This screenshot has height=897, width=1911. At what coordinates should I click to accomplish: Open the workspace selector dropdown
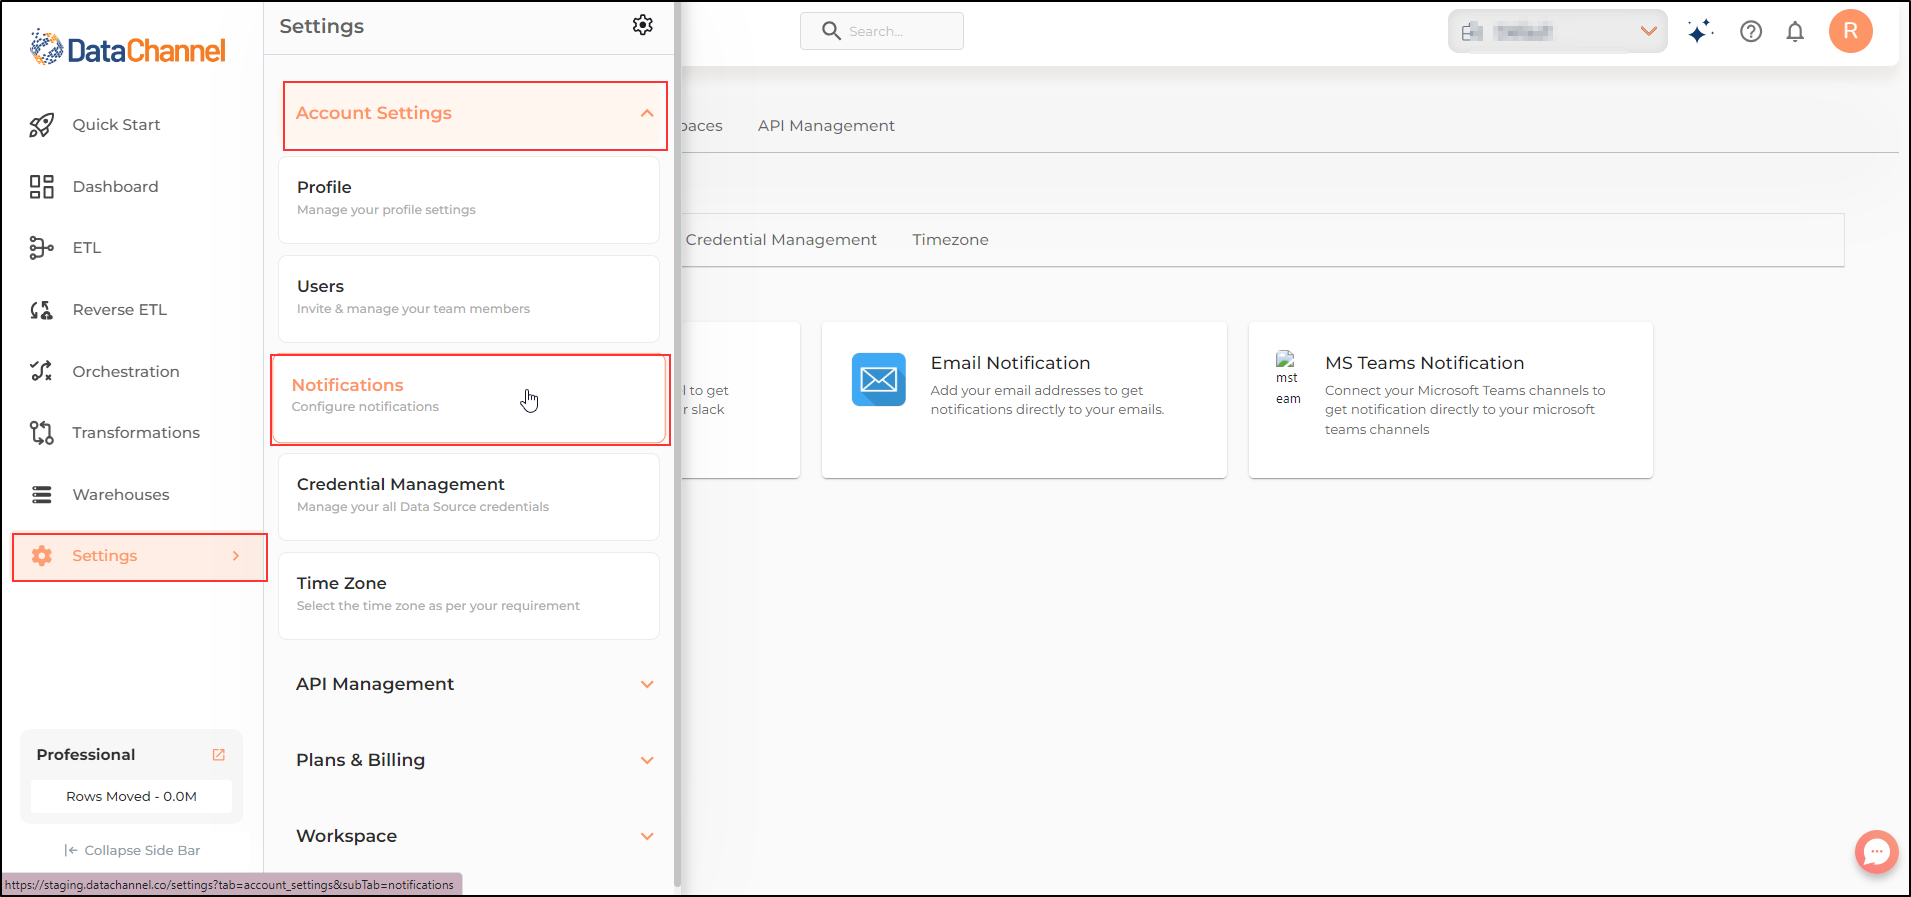pos(1558,31)
